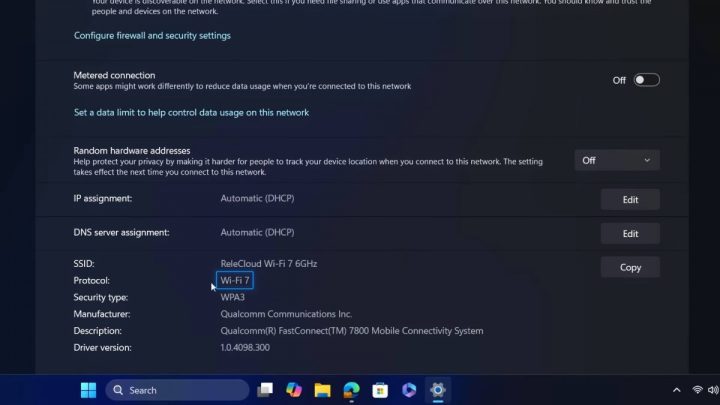720x405 pixels.
Task: Open Set a data limit link
Action: click(191, 112)
